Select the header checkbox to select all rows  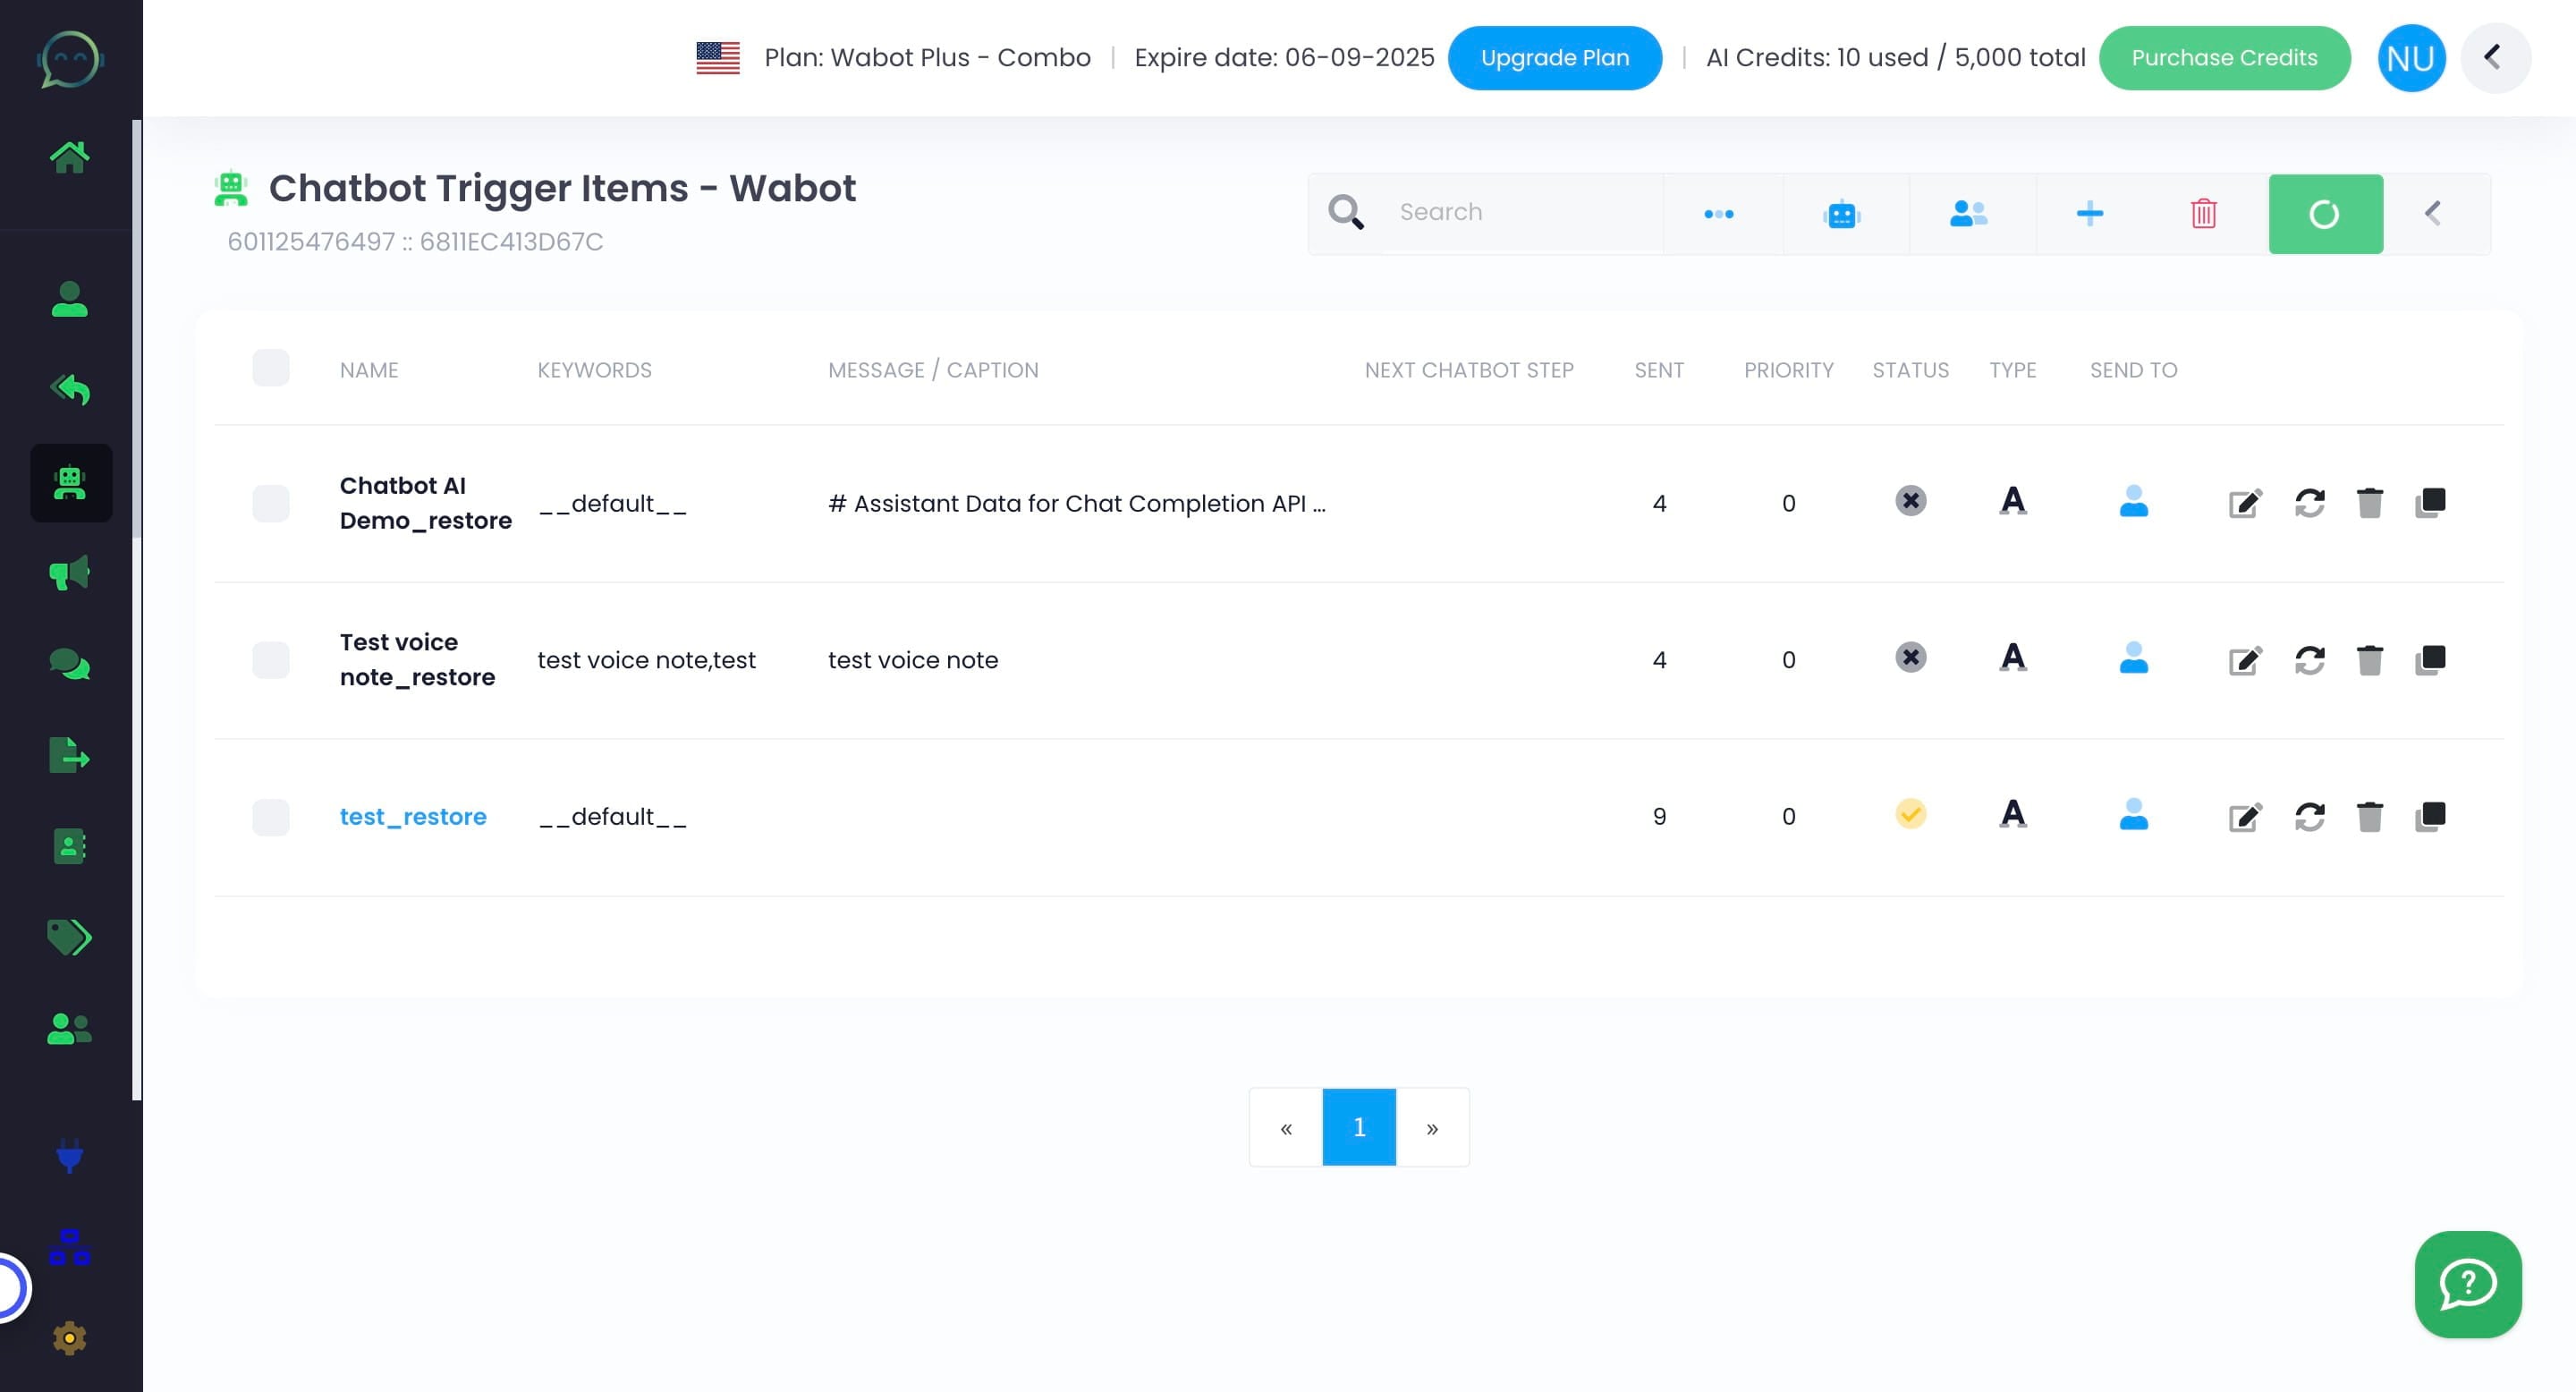point(270,368)
